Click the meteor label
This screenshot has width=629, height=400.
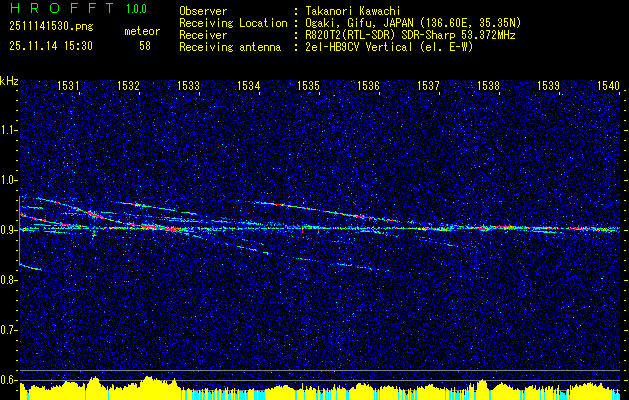click(142, 32)
